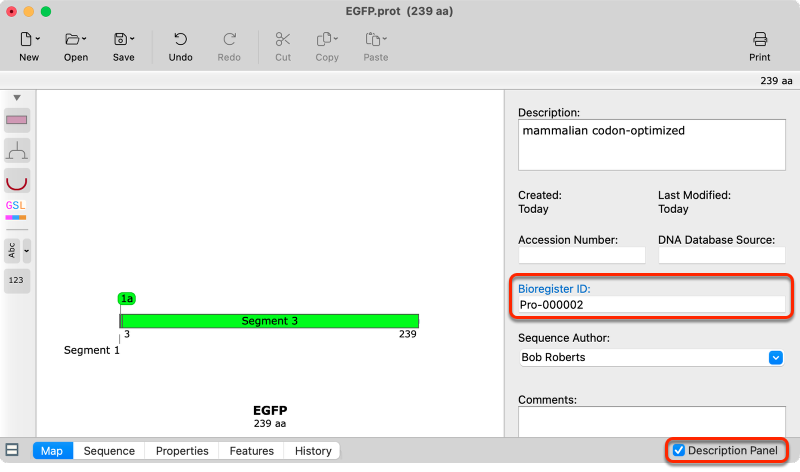Switch to the Features tab

point(252,451)
